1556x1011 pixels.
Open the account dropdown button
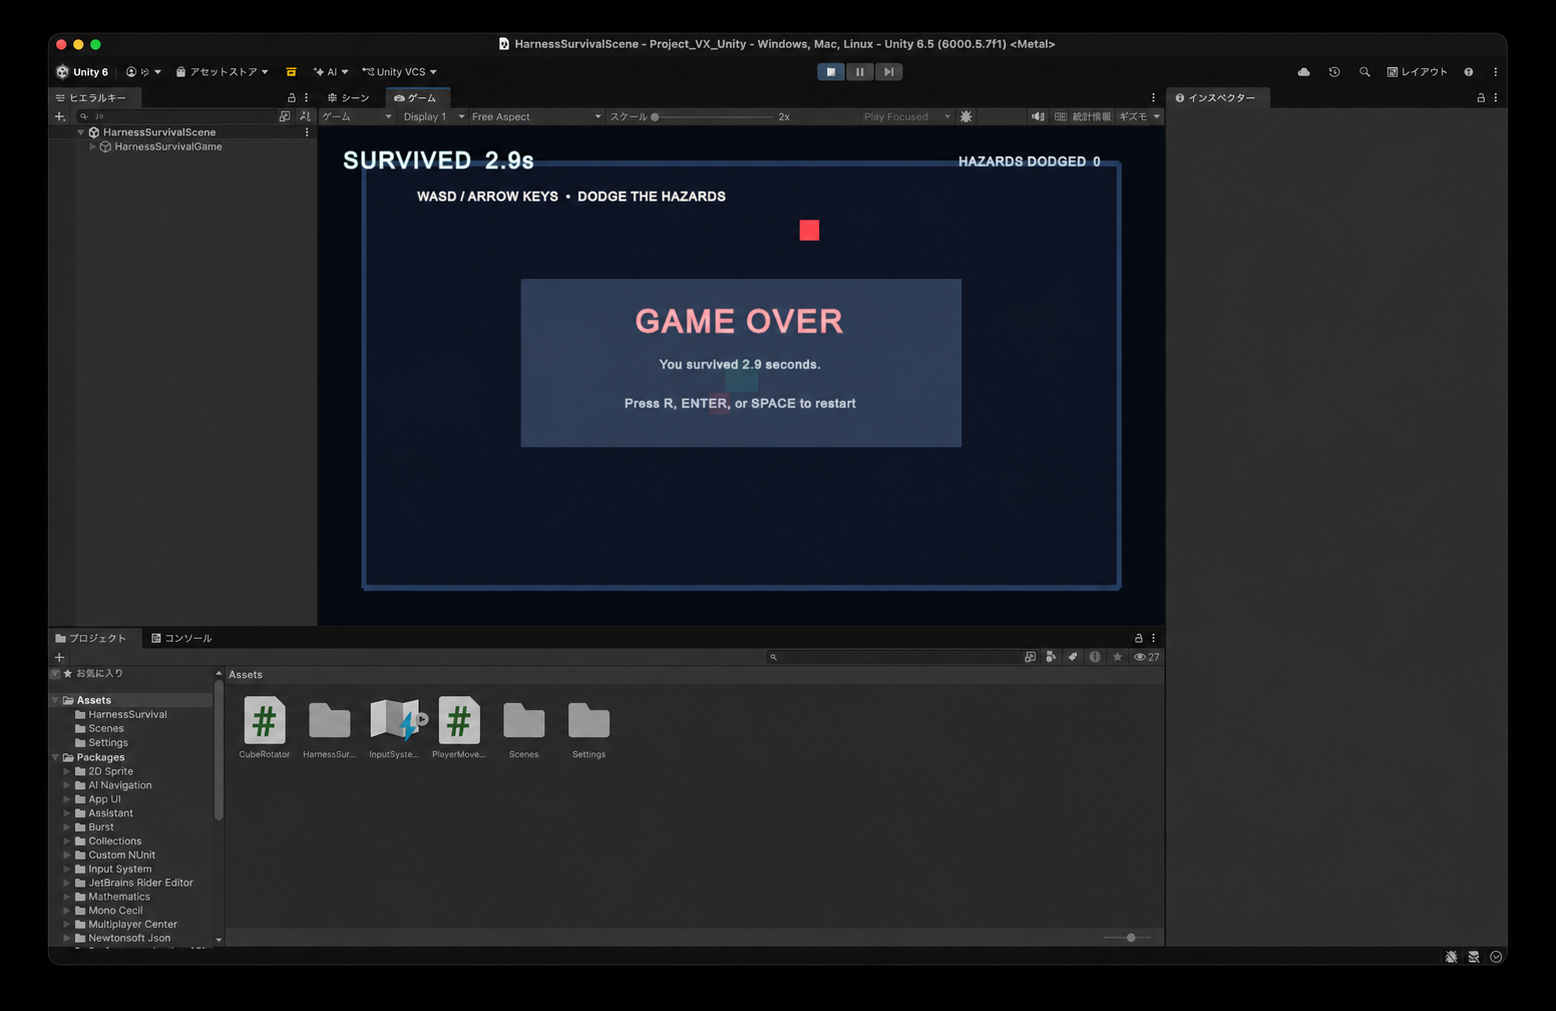click(x=143, y=72)
